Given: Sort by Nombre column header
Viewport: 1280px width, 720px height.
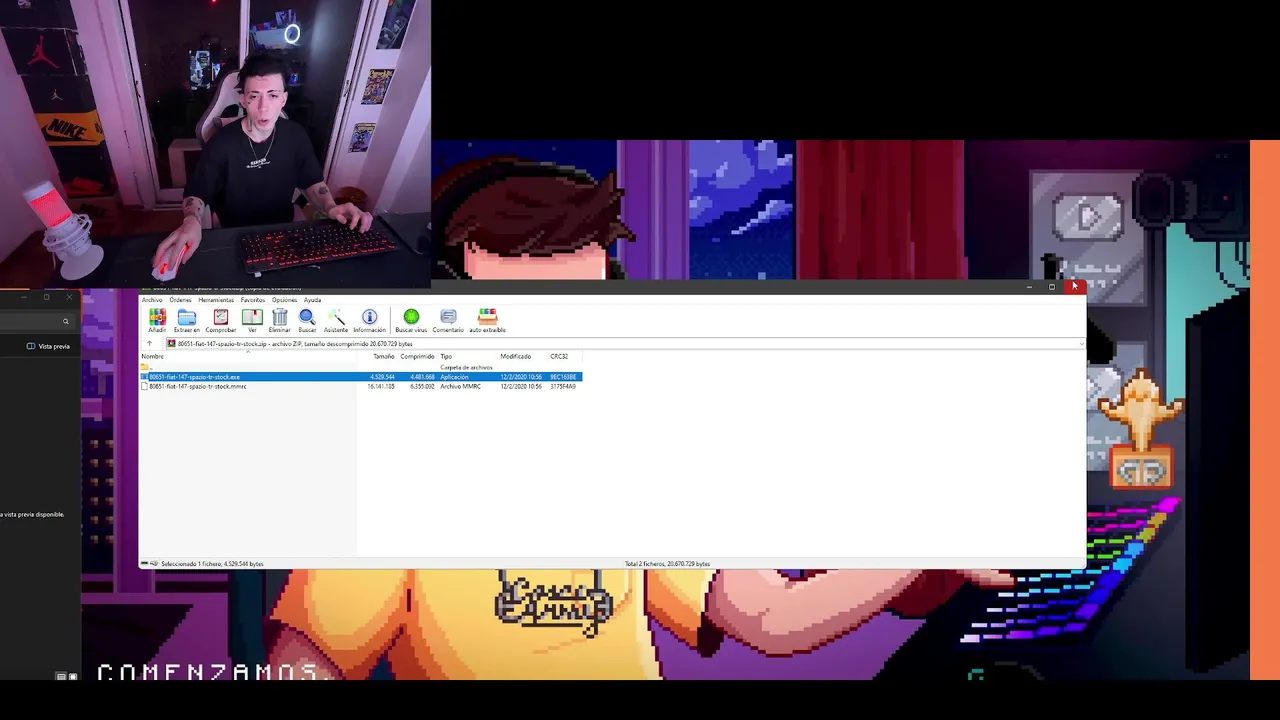Looking at the screenshot, I should point(152,356).
